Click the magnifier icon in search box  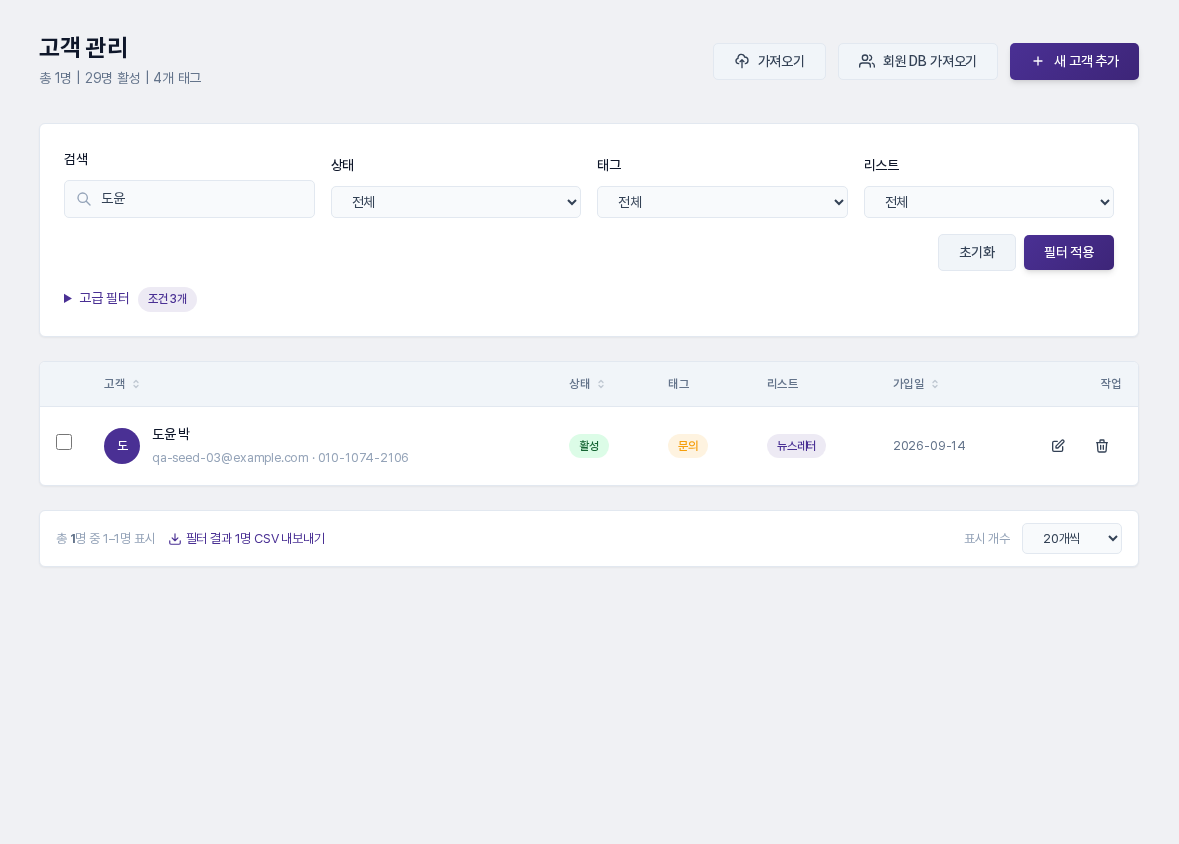[x=84, y=199]
